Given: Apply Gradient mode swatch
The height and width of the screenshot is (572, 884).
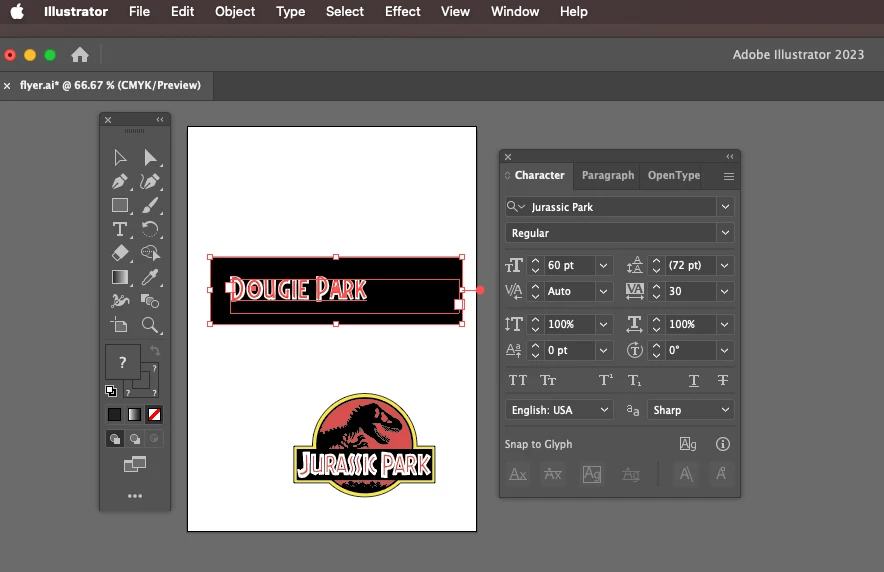Looking at the screenshot, I should pyautogui.click(x=134, y=415).
